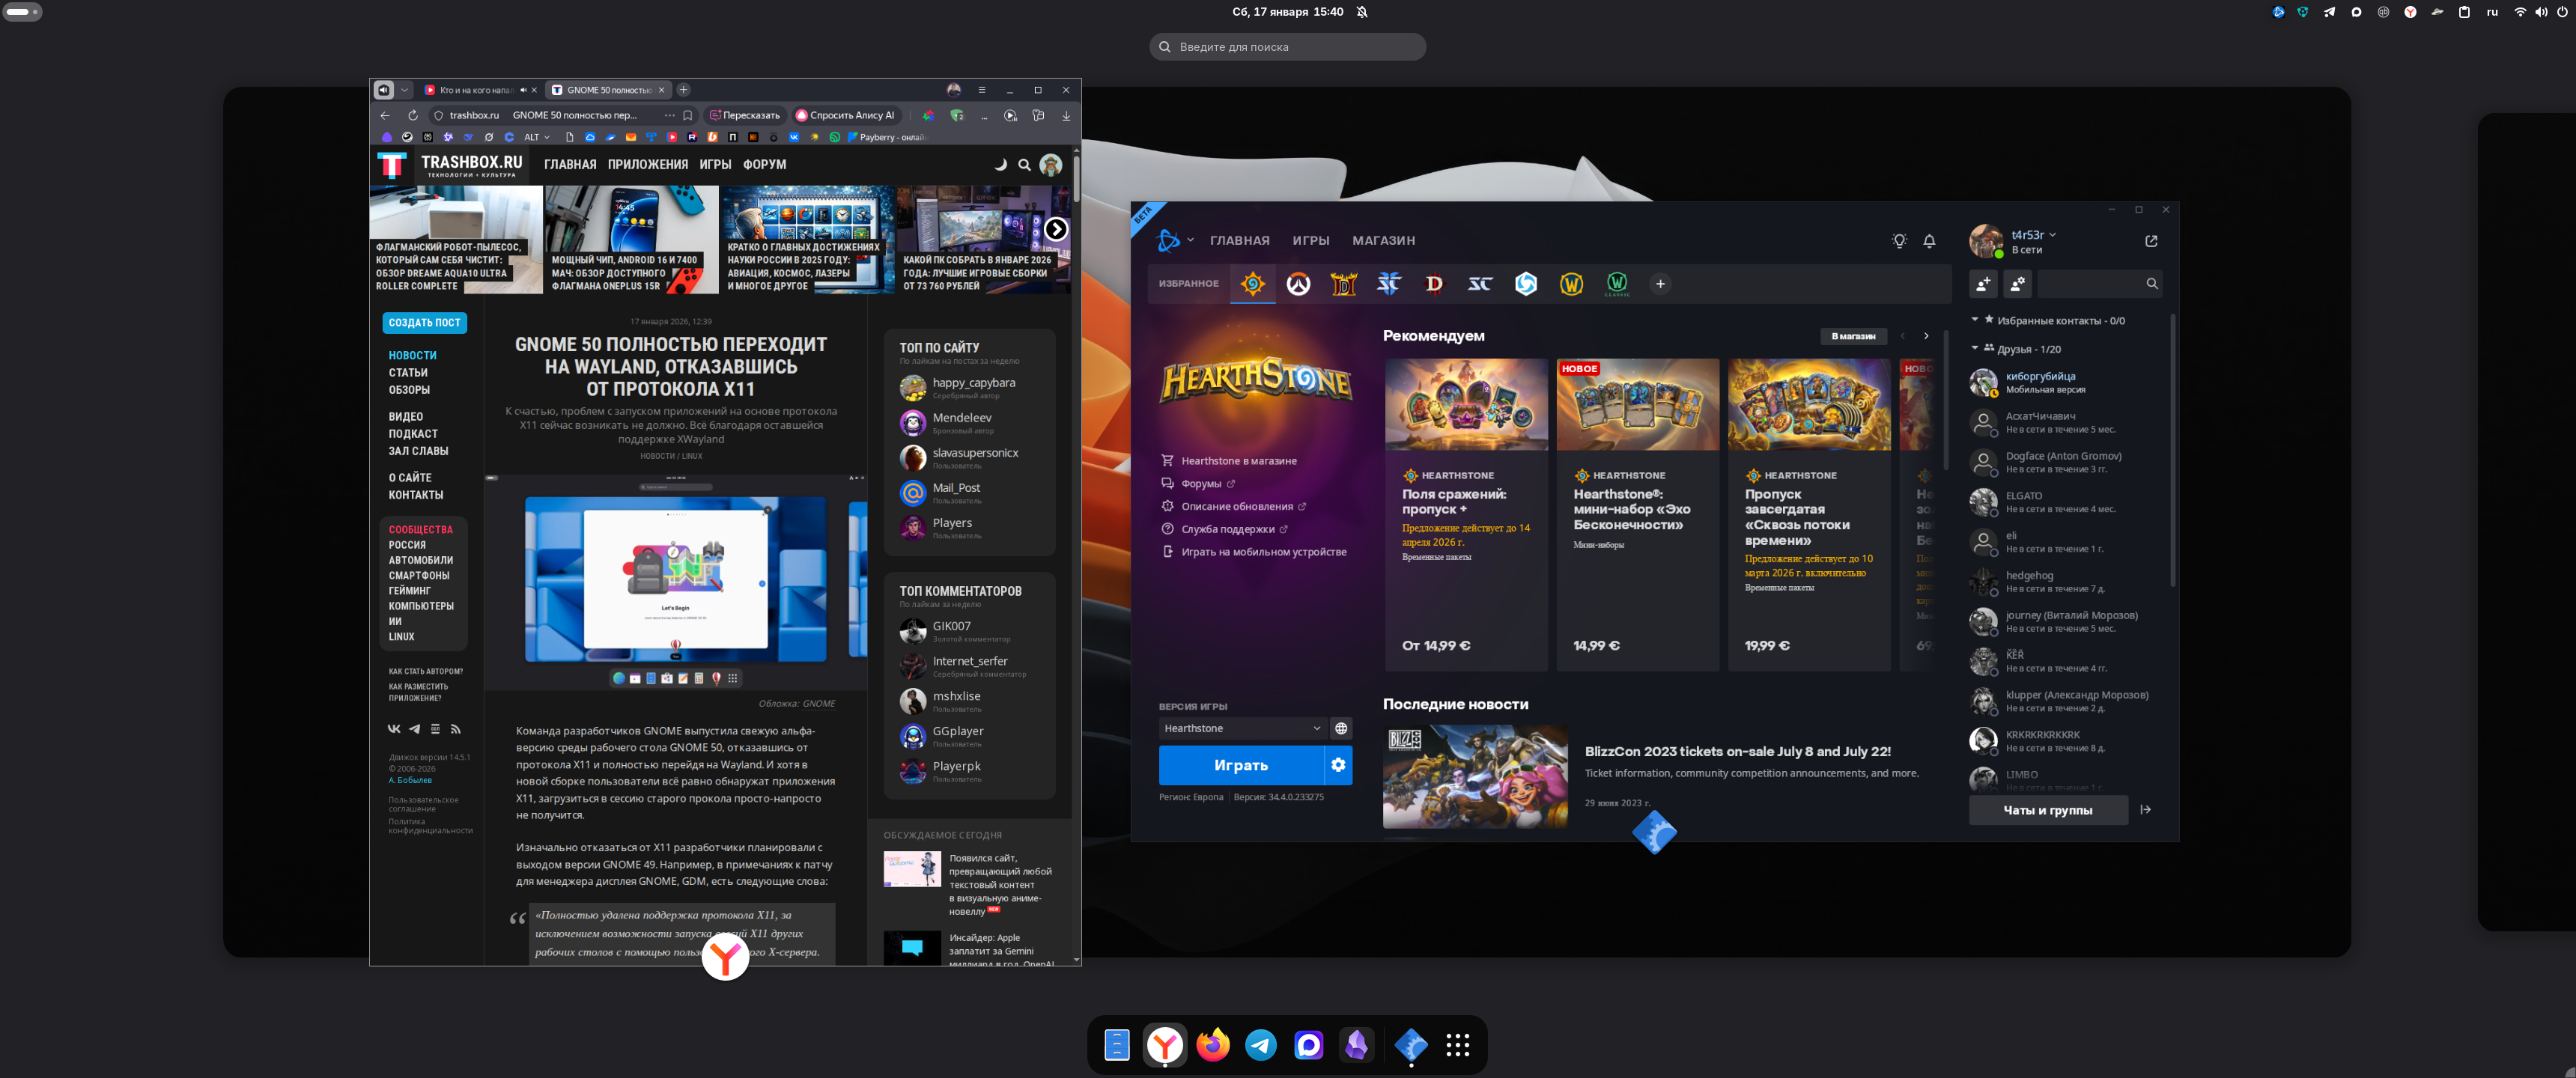
Task: Open Hearthstone game settings gear
Action: pyautogui.click(x=1338, y=765)
